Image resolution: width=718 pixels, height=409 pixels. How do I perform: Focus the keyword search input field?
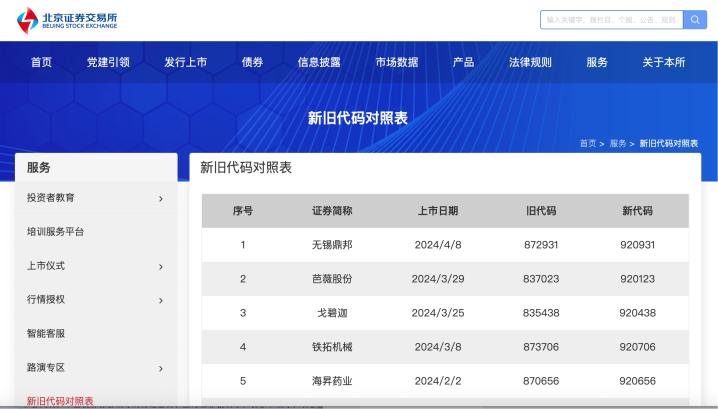[x=610, y=20]
